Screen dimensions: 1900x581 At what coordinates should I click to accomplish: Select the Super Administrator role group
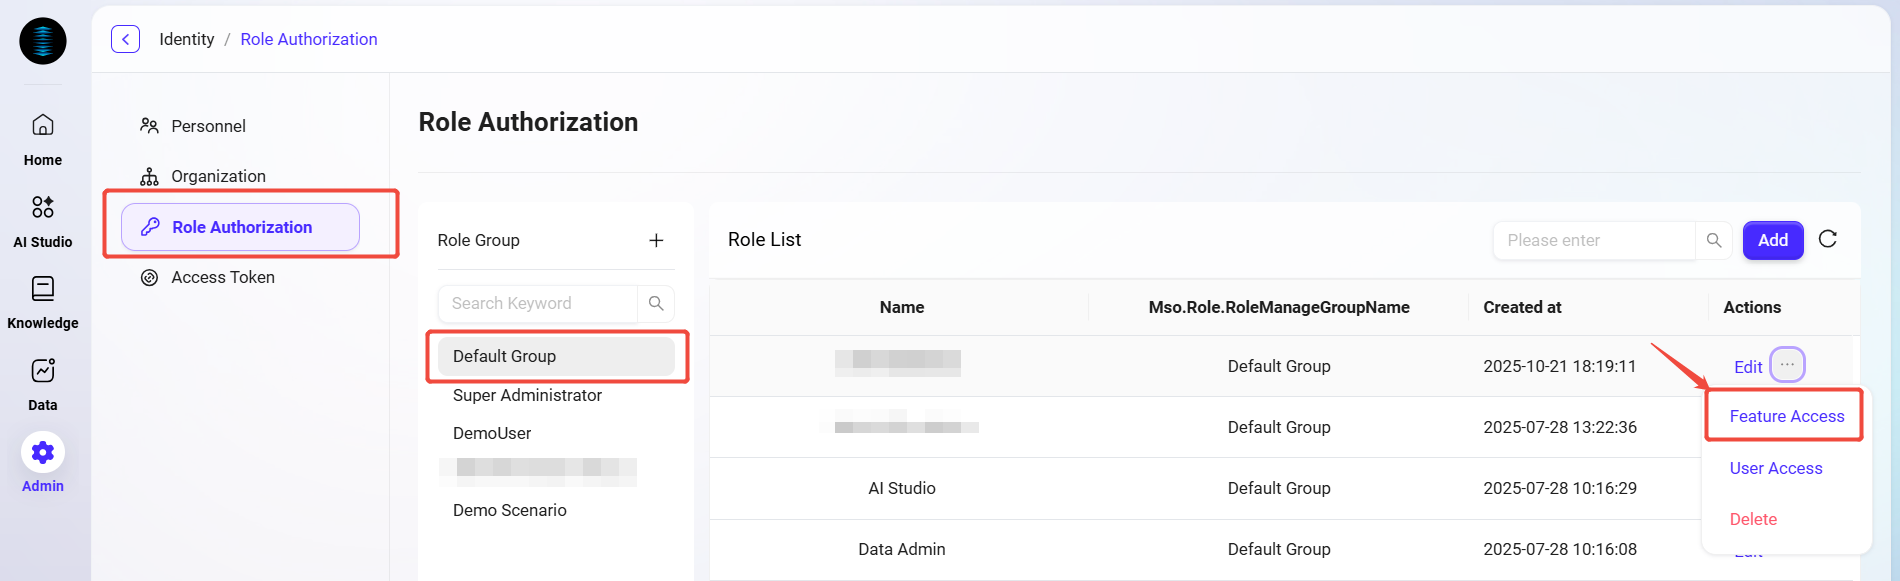[527, 395]
